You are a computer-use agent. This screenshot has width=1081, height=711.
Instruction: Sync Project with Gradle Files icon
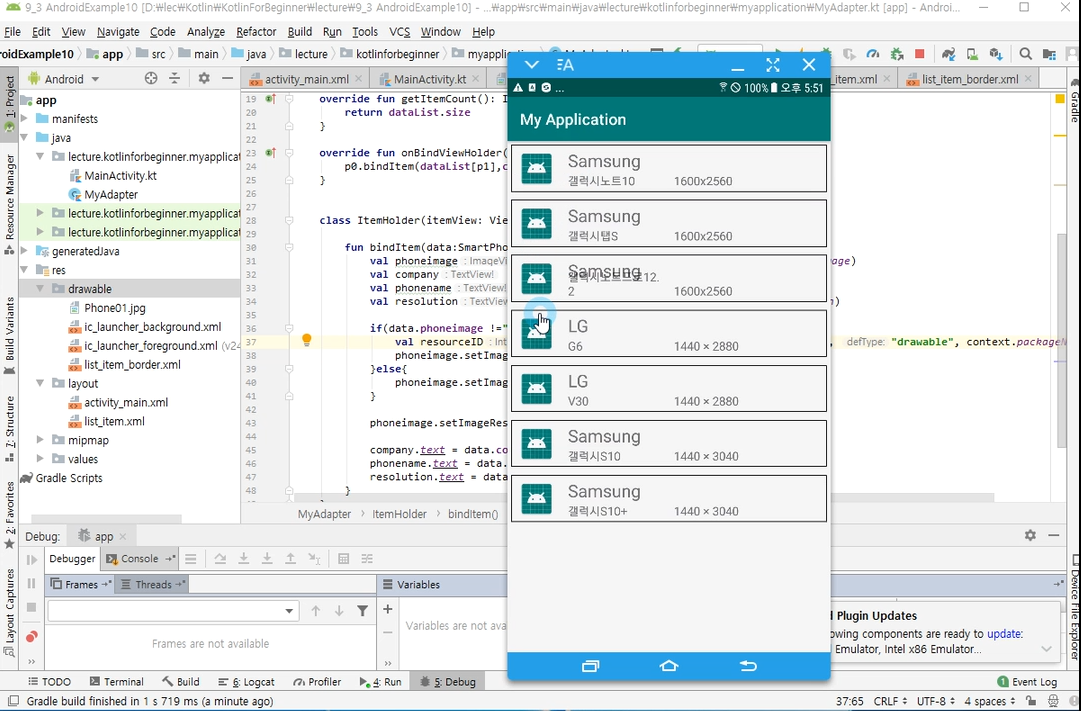[949, 54]
